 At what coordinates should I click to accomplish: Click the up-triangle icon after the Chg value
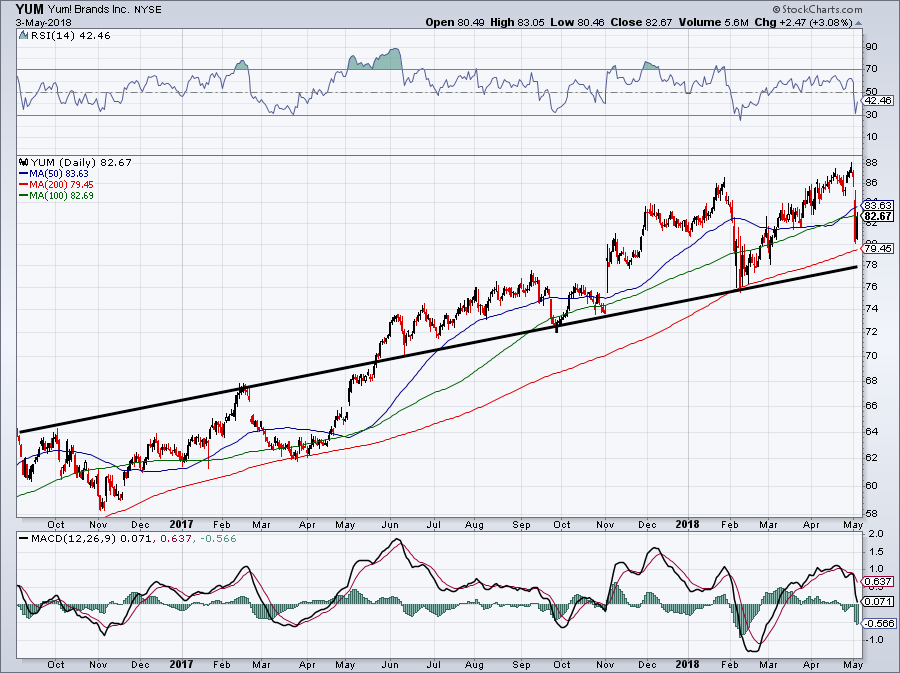click(859, 23)
